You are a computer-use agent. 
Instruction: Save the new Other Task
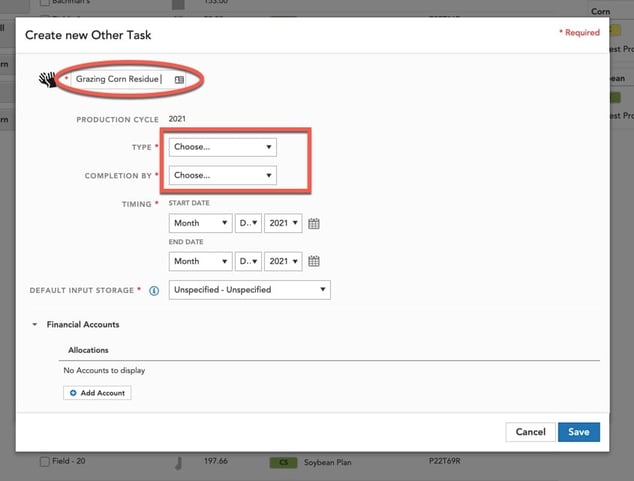click(579, 432)
